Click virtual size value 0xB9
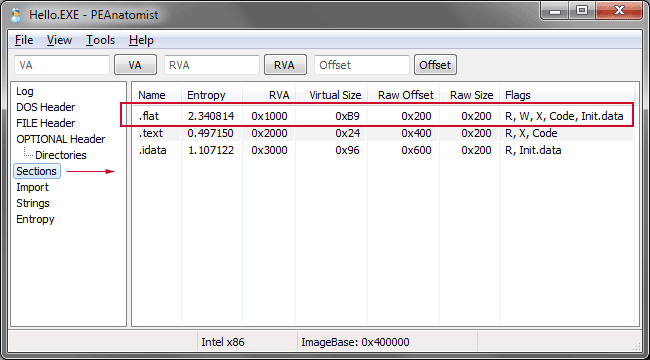The image size is (650, 360). pos(347,117)
